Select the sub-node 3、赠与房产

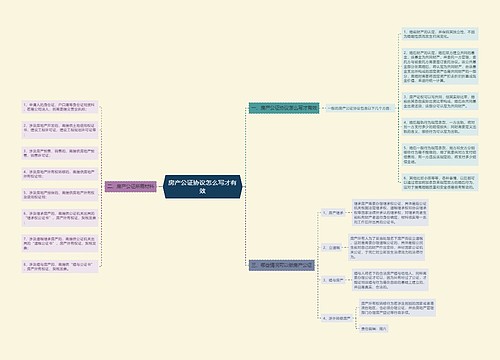click(x=333, y=280)
